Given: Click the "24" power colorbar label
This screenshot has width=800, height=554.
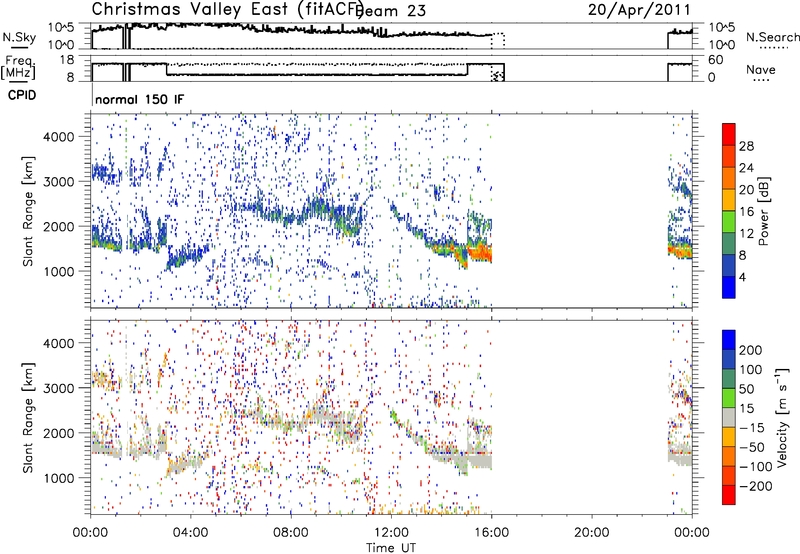Looking at the screenshot, I should click(x=746, y=168).
